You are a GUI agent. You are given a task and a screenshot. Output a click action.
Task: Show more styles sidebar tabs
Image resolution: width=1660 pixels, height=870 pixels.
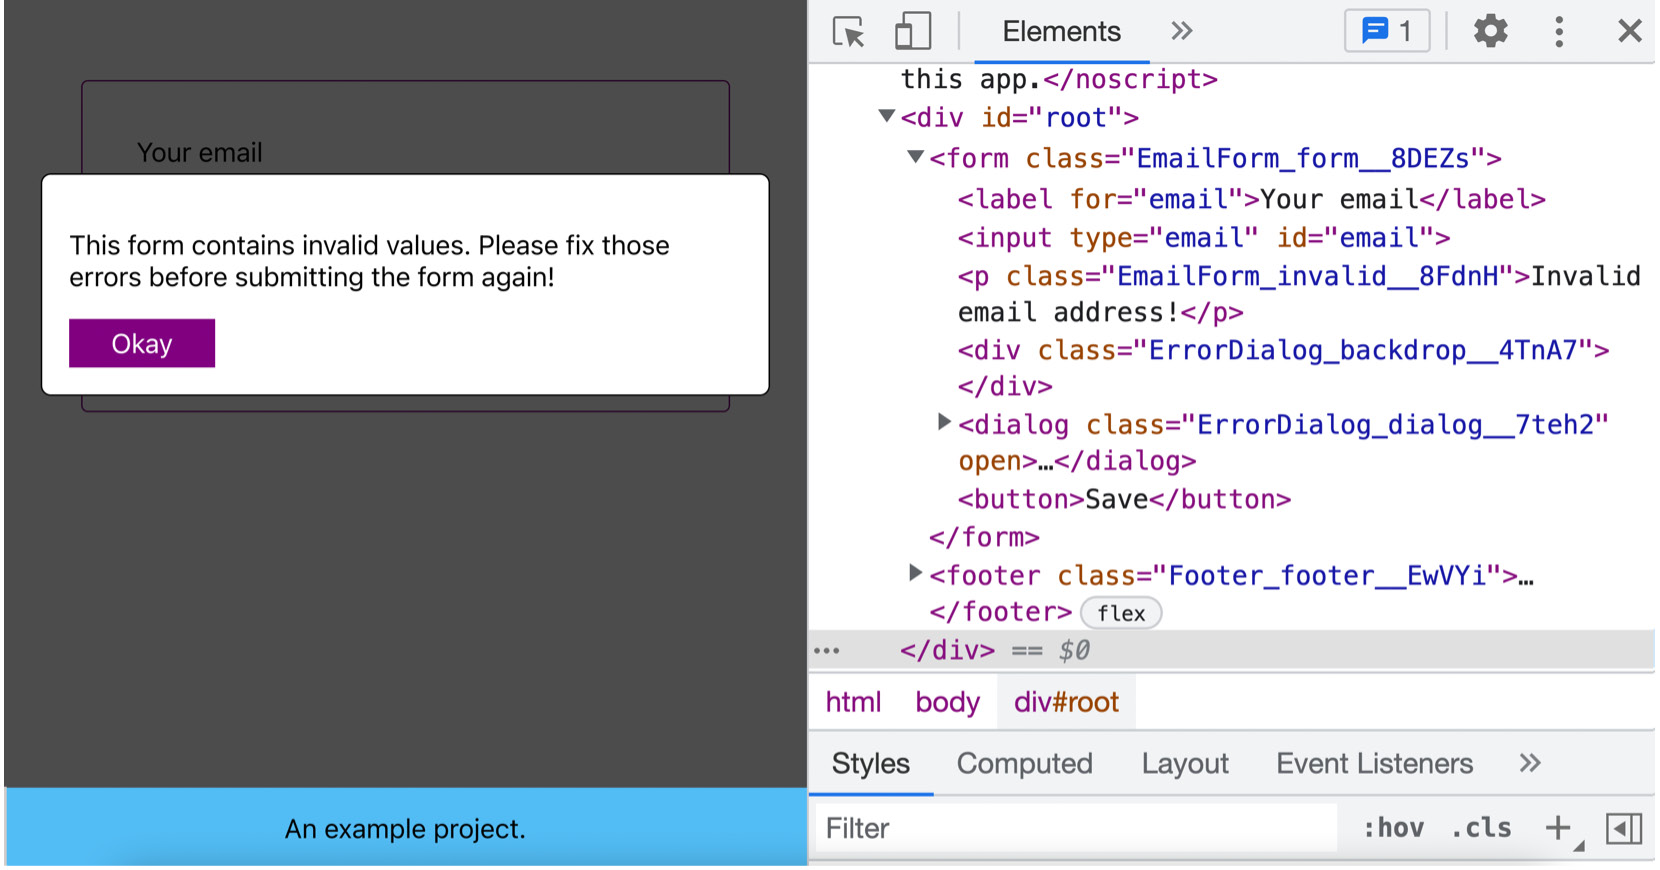[1529, 764]
